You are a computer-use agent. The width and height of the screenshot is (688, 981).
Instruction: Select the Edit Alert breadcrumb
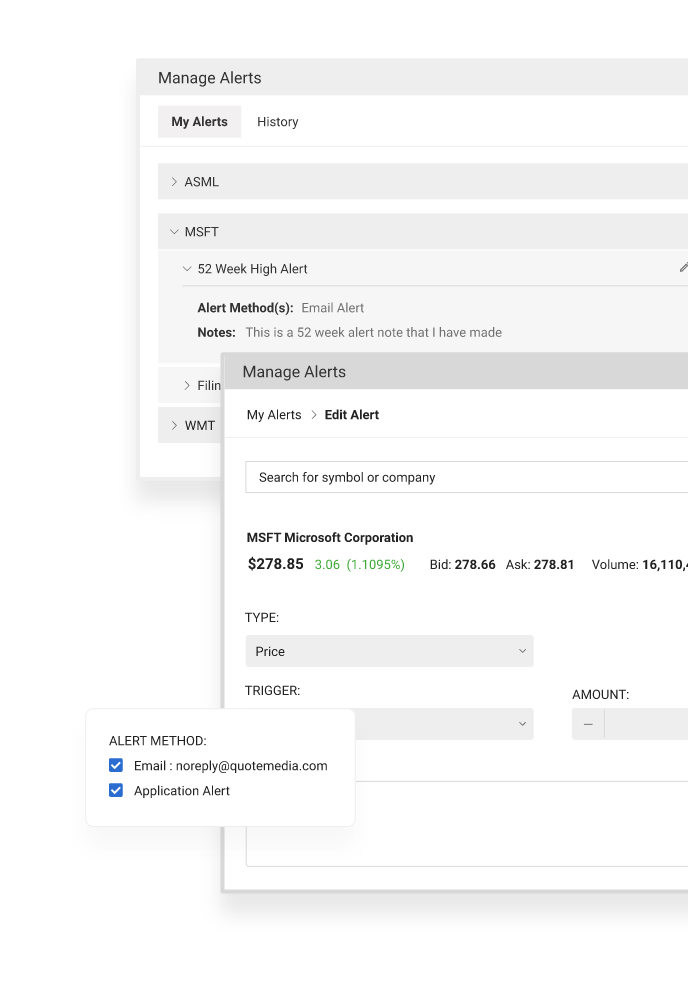point(351,415)
